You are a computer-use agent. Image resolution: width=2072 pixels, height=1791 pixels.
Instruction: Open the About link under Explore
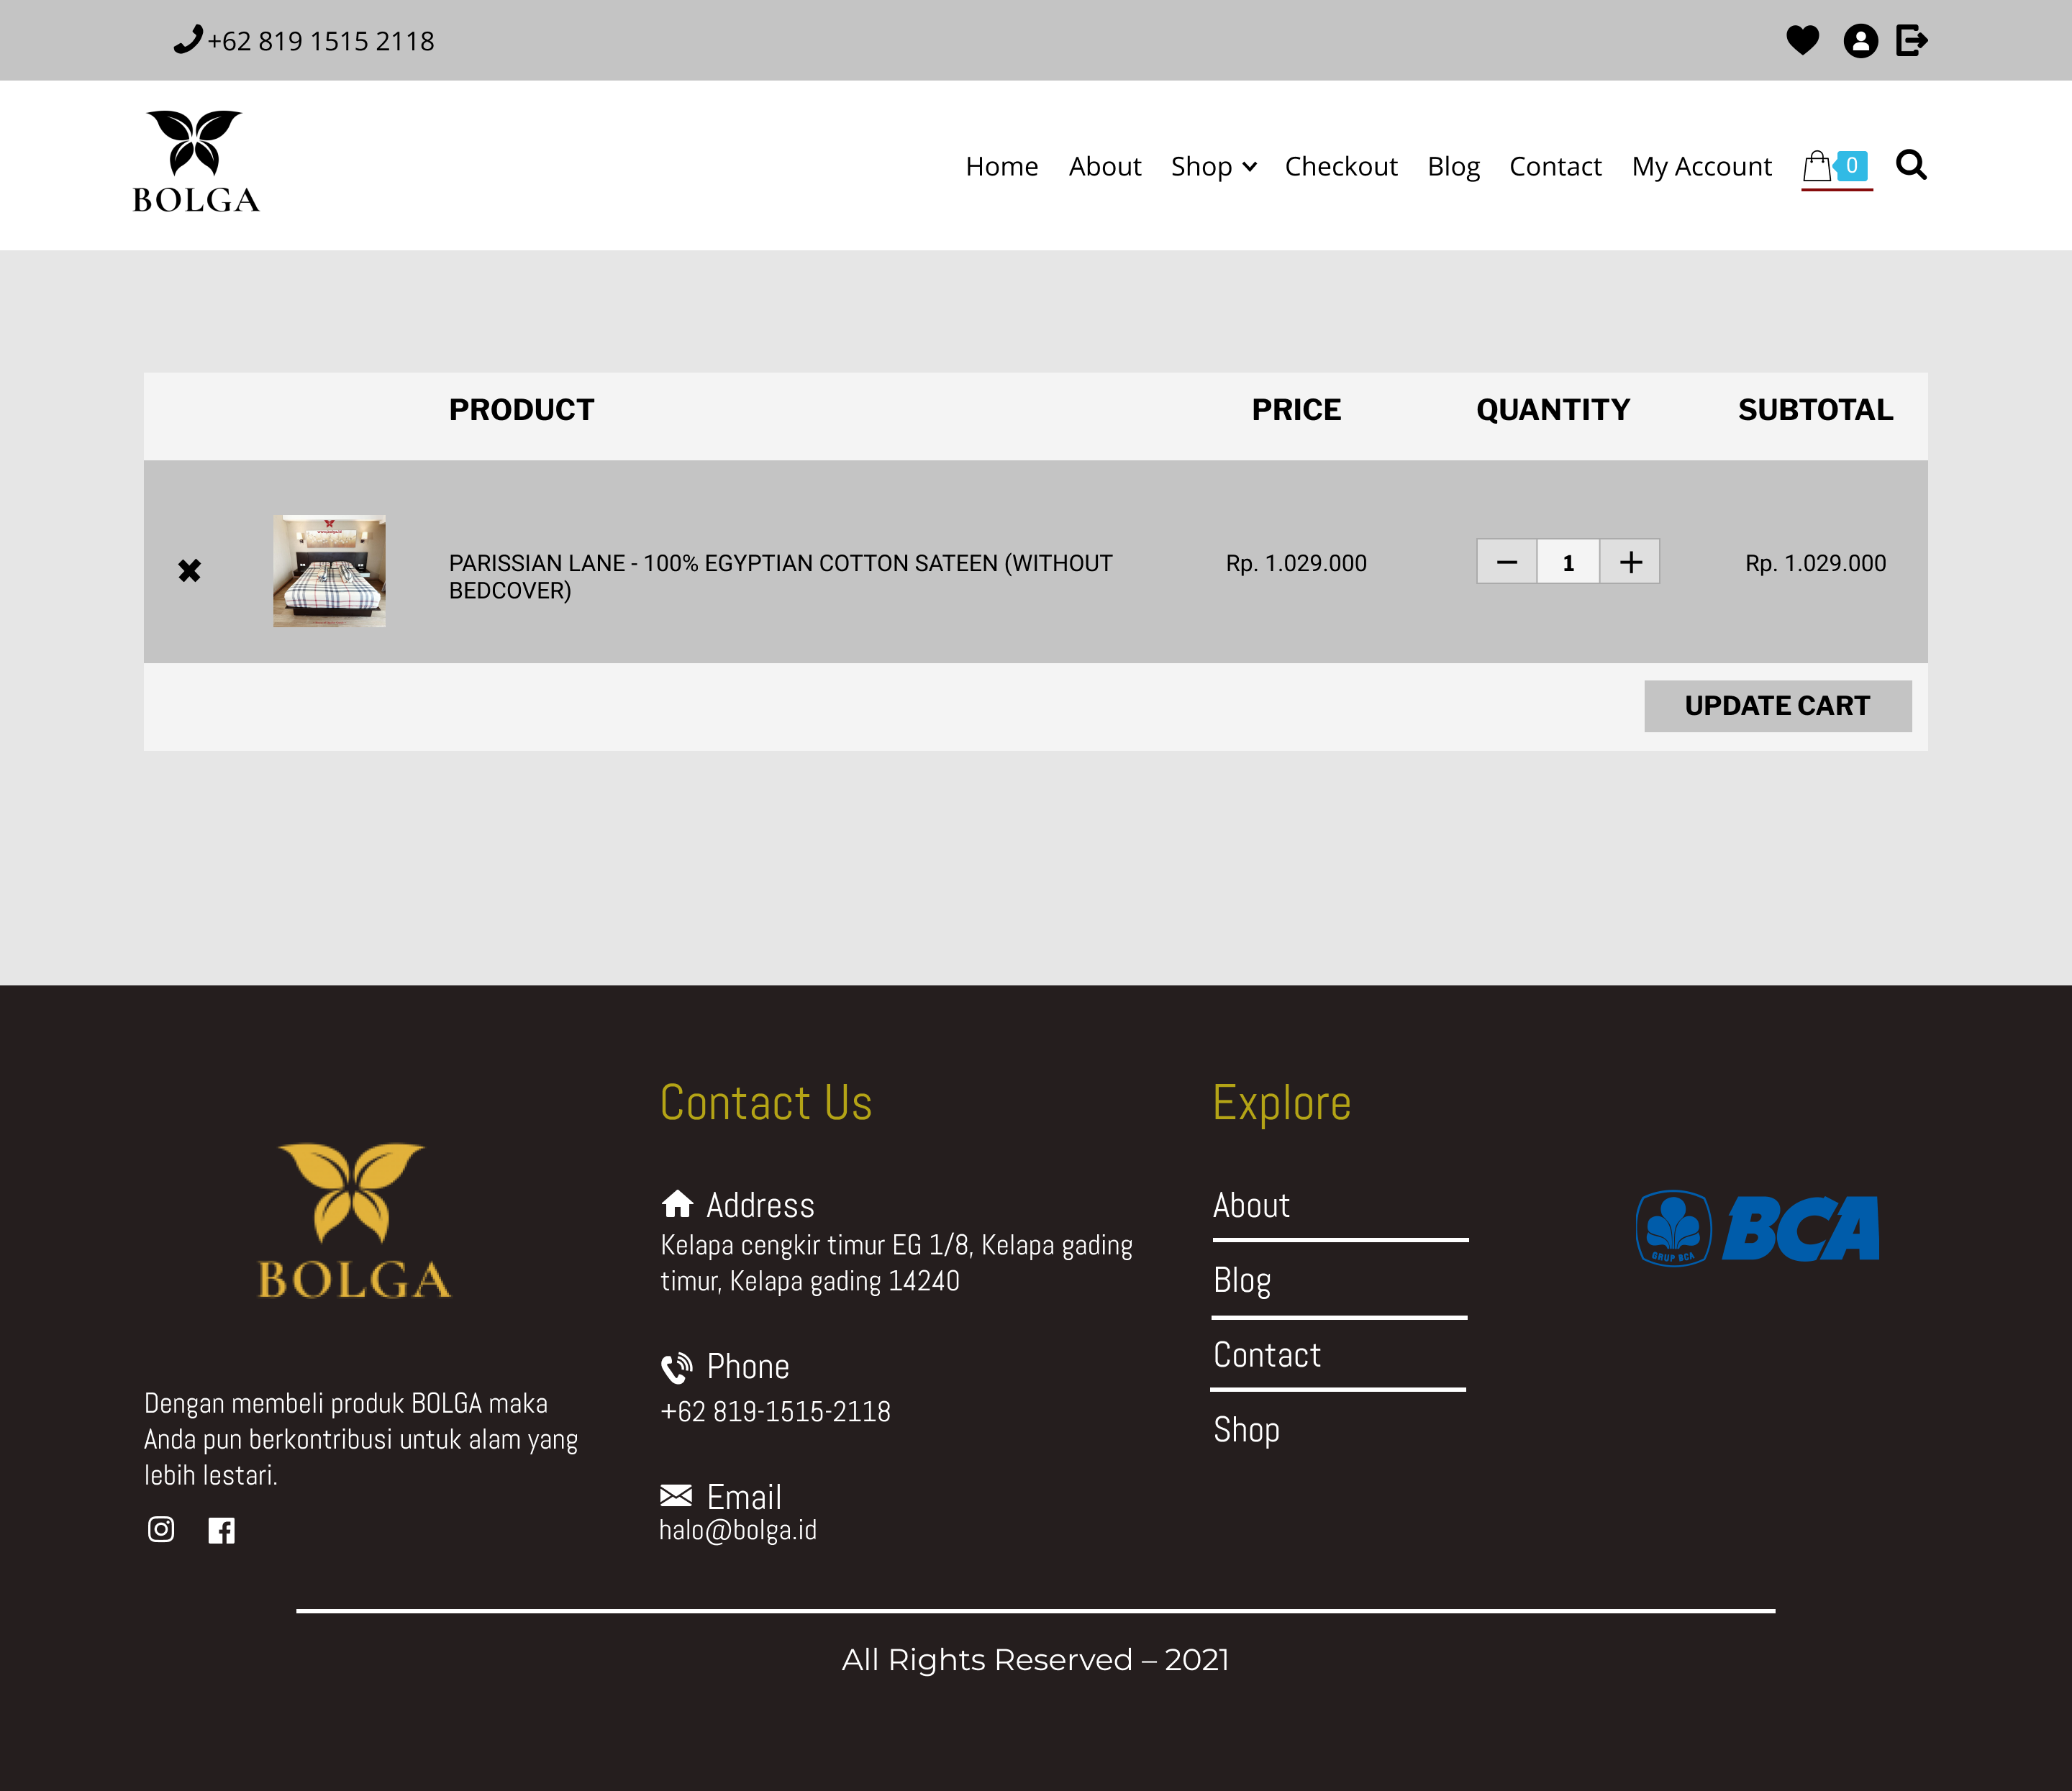click(1251, 1205)
